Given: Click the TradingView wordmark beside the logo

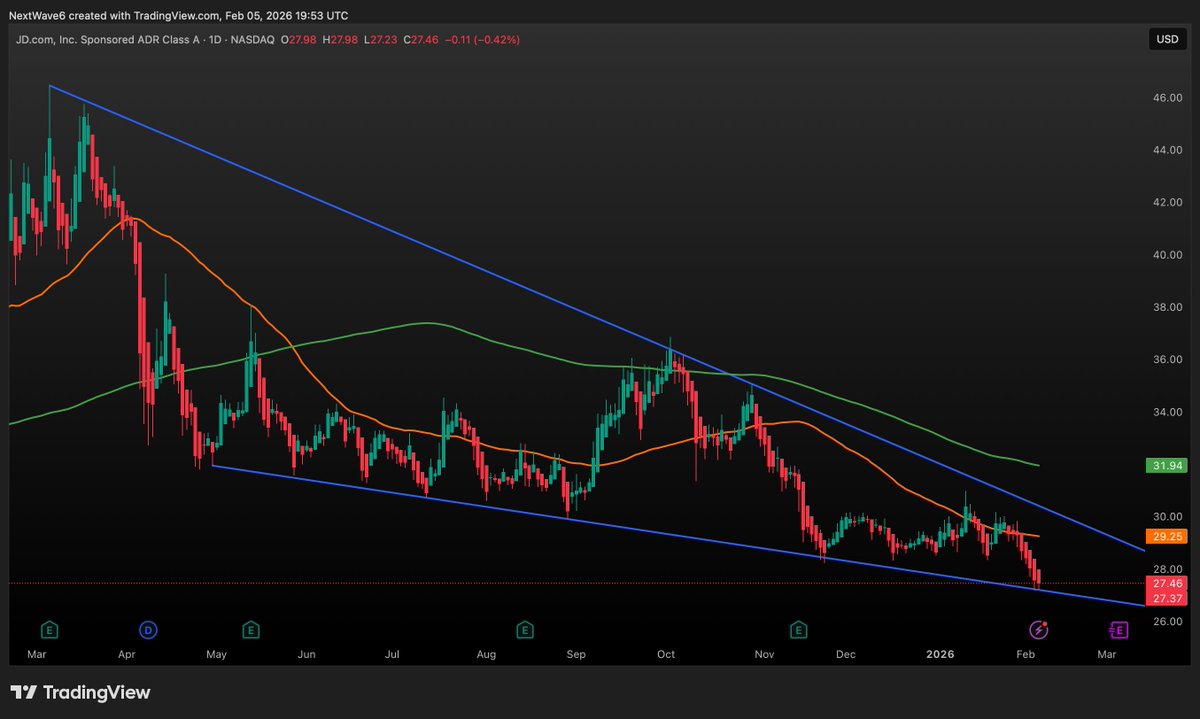Looking at the screenshot, I should [x=97, y=692].
